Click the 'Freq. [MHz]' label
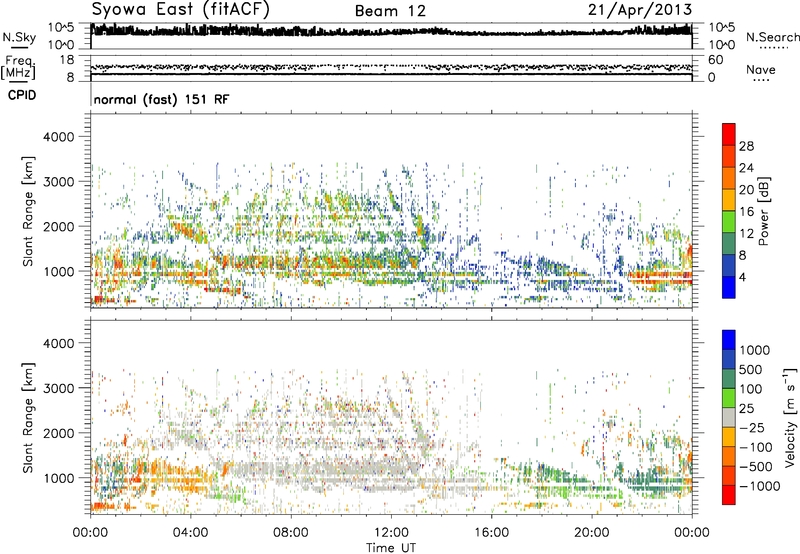This screenshot has width=800, height=554. pyautogui.click(x=18, y=67)
